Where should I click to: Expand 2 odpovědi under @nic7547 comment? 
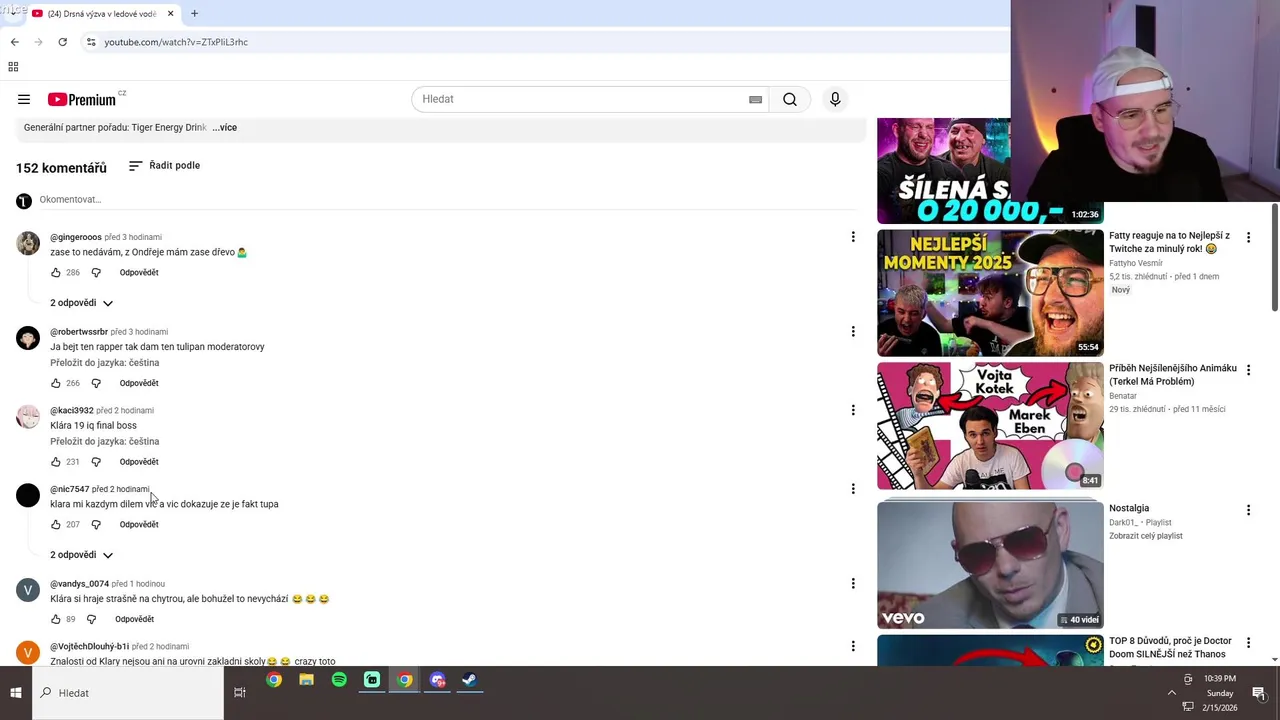coord(81,555)
